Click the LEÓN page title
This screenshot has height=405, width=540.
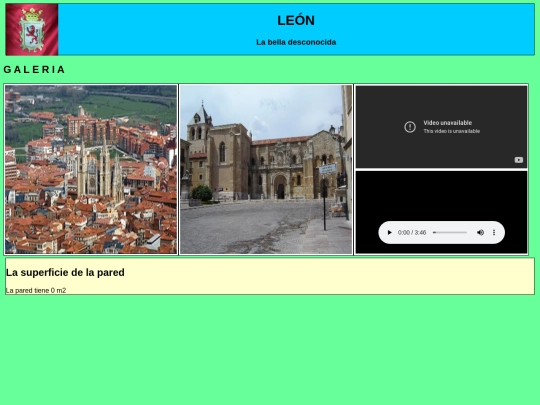[x=296, y=20]
